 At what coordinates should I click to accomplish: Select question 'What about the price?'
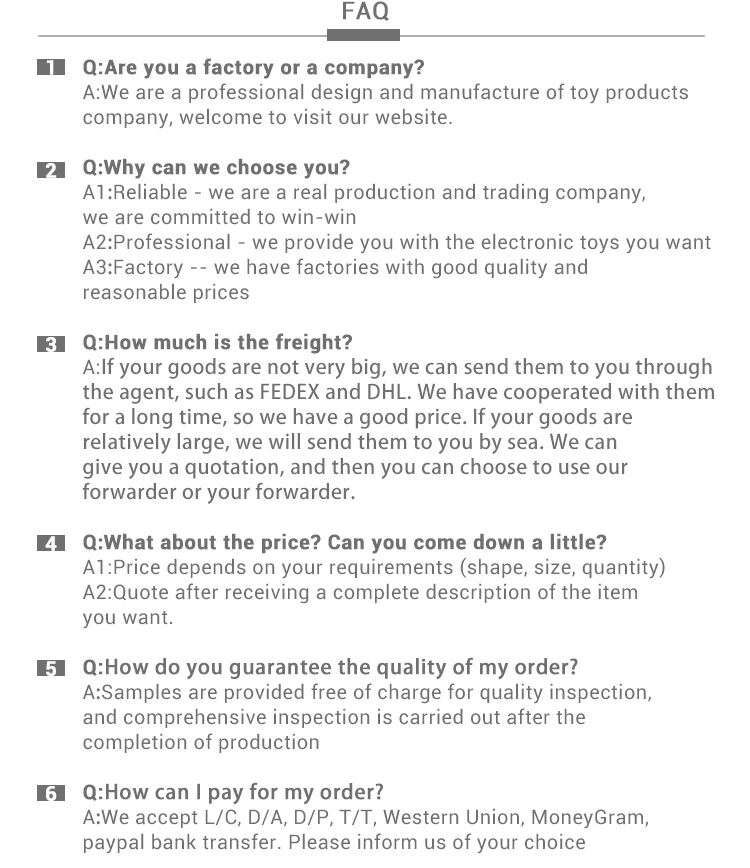click(x=345, y=542)
